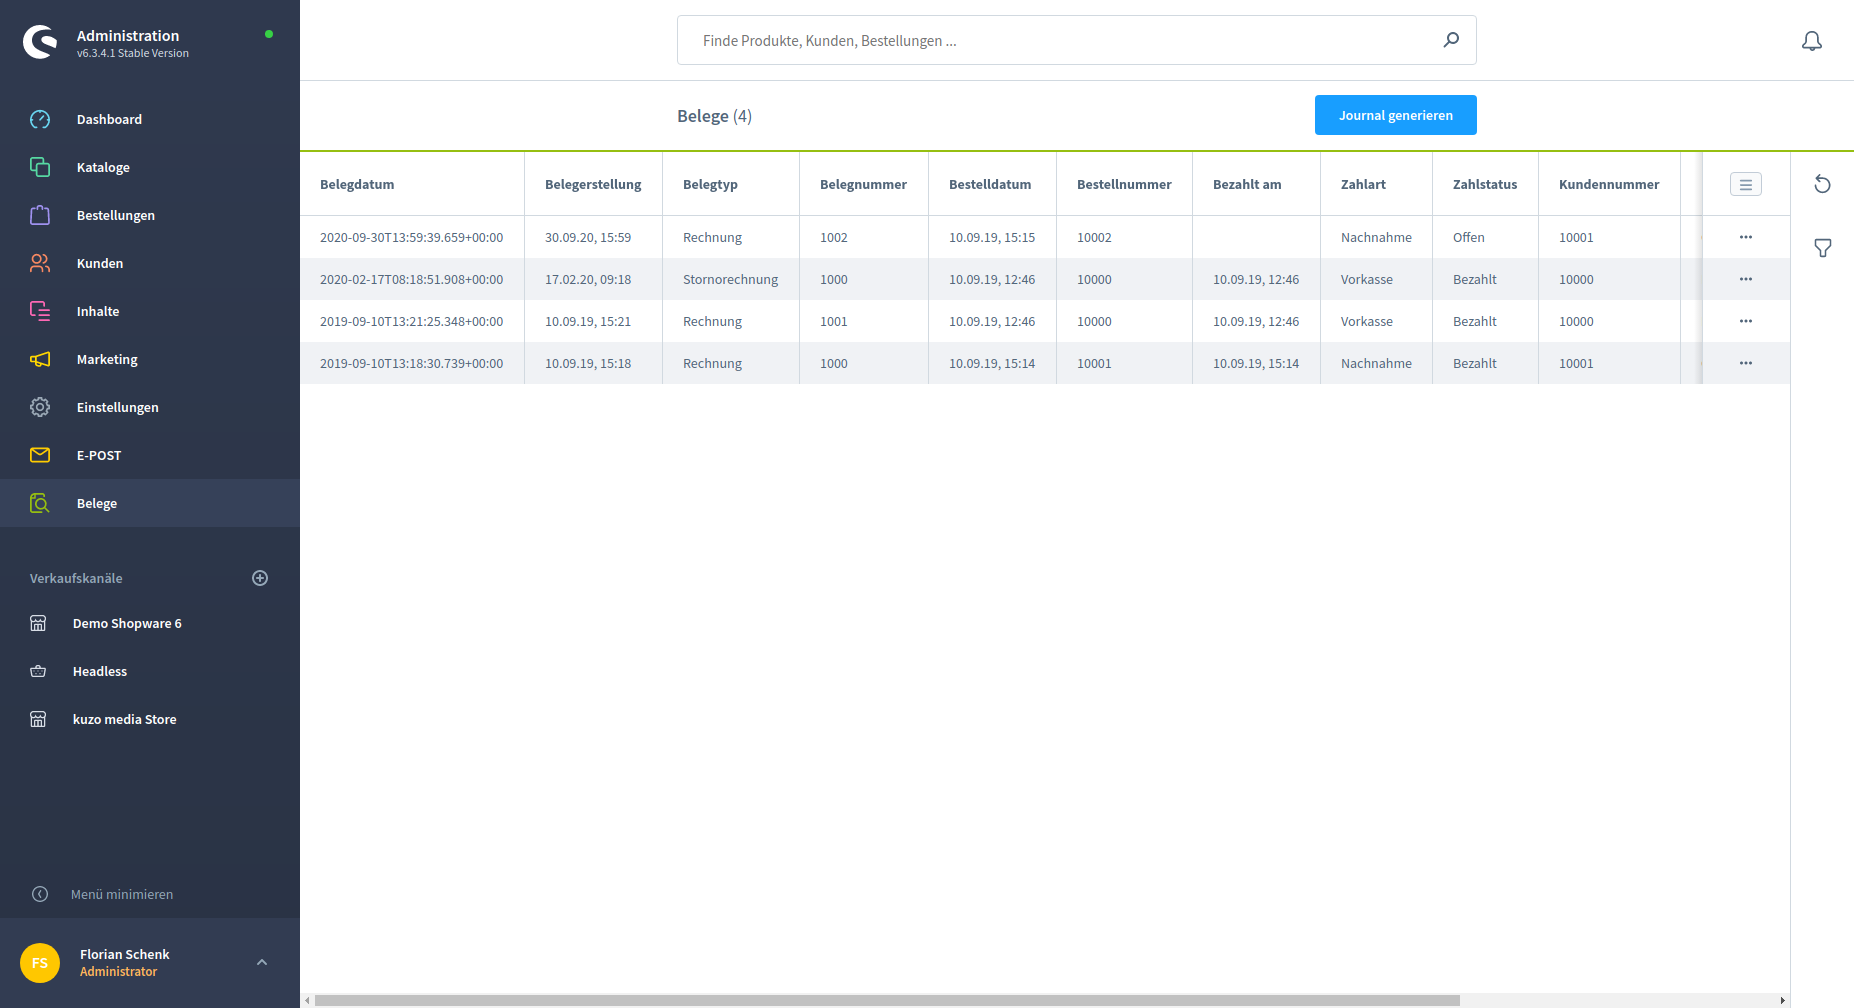This screenshot has width=1854, height=1008.
Task: Sort by Belegerstellung column header
Action: tap(593, 184)
